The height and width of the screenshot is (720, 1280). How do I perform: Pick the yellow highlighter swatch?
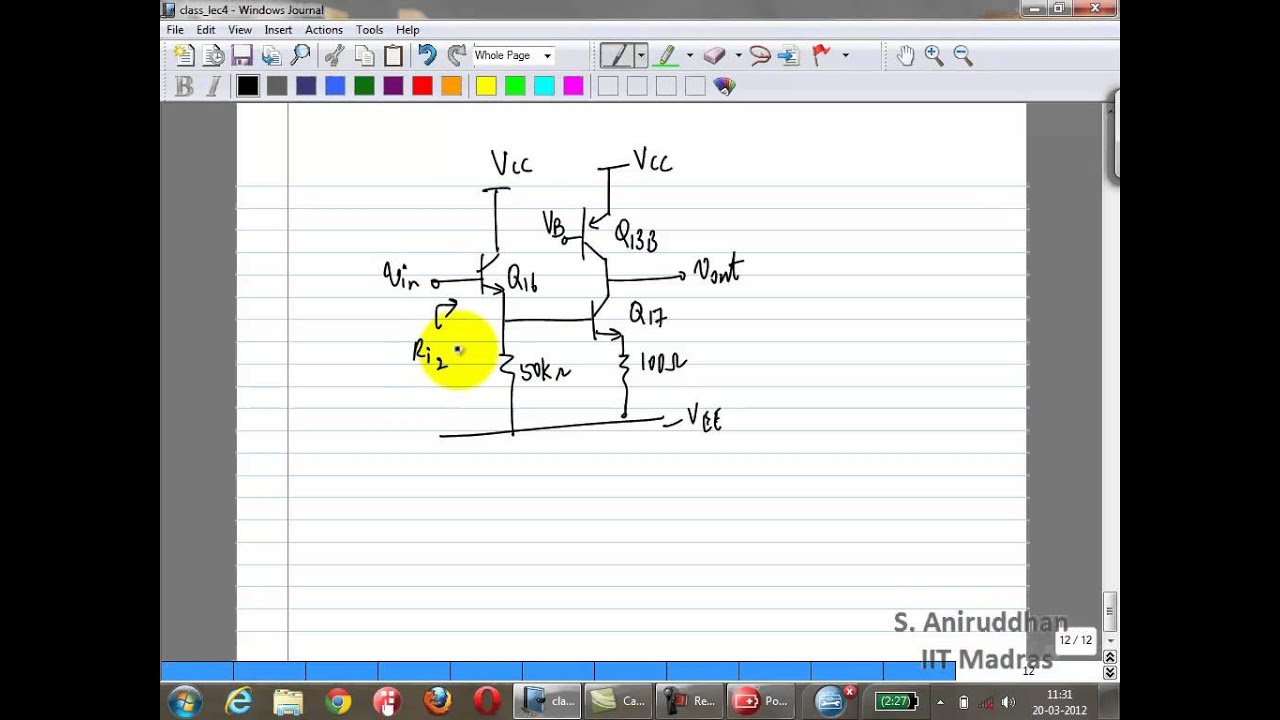pyautogui.click(x=486, y=87)
